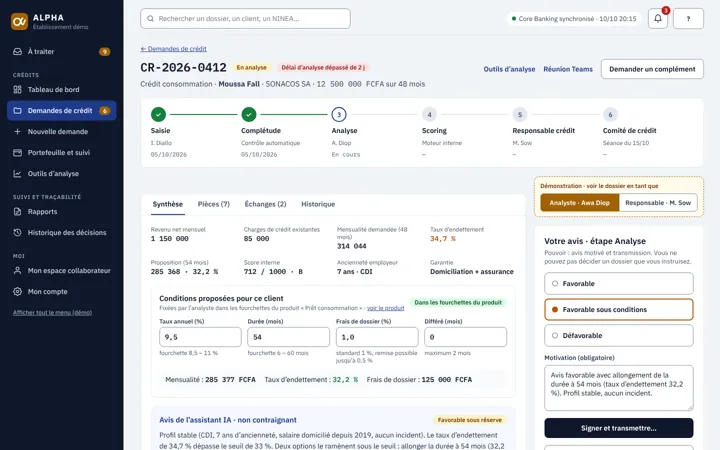Select Favorable sous conditions option
The width and height of the screenshot is (720, 450).
point(619,309)
